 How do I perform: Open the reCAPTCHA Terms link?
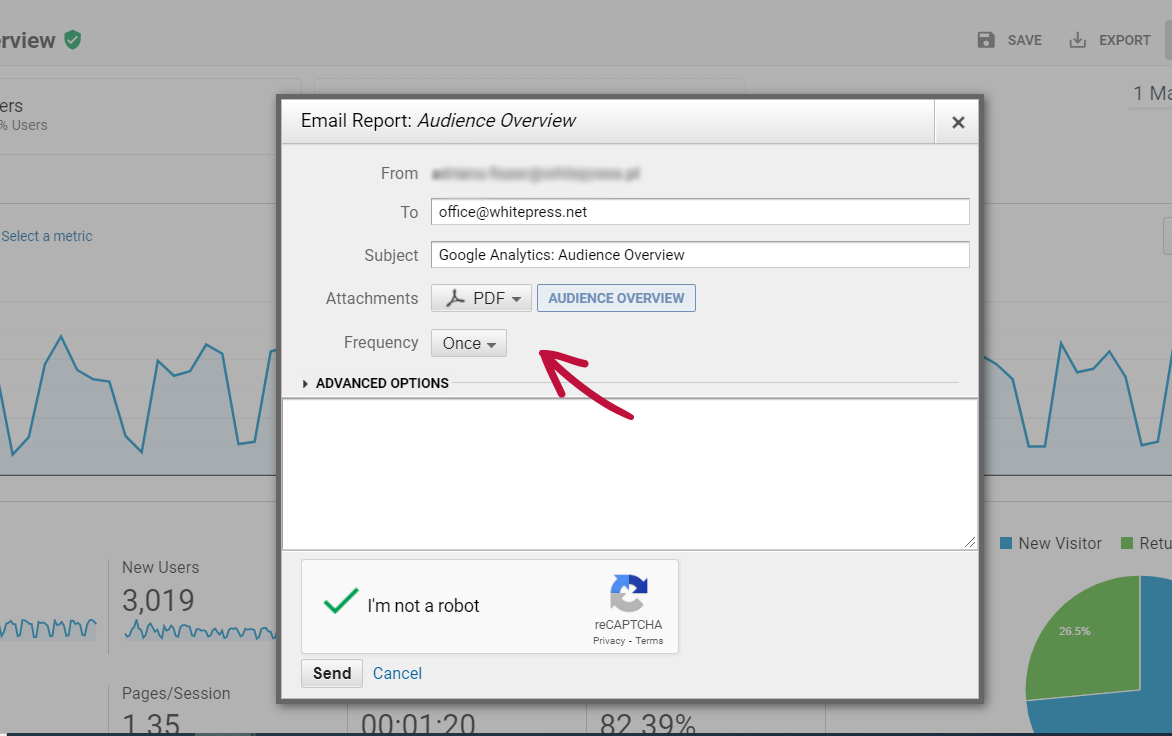click(x=649, y=641)
